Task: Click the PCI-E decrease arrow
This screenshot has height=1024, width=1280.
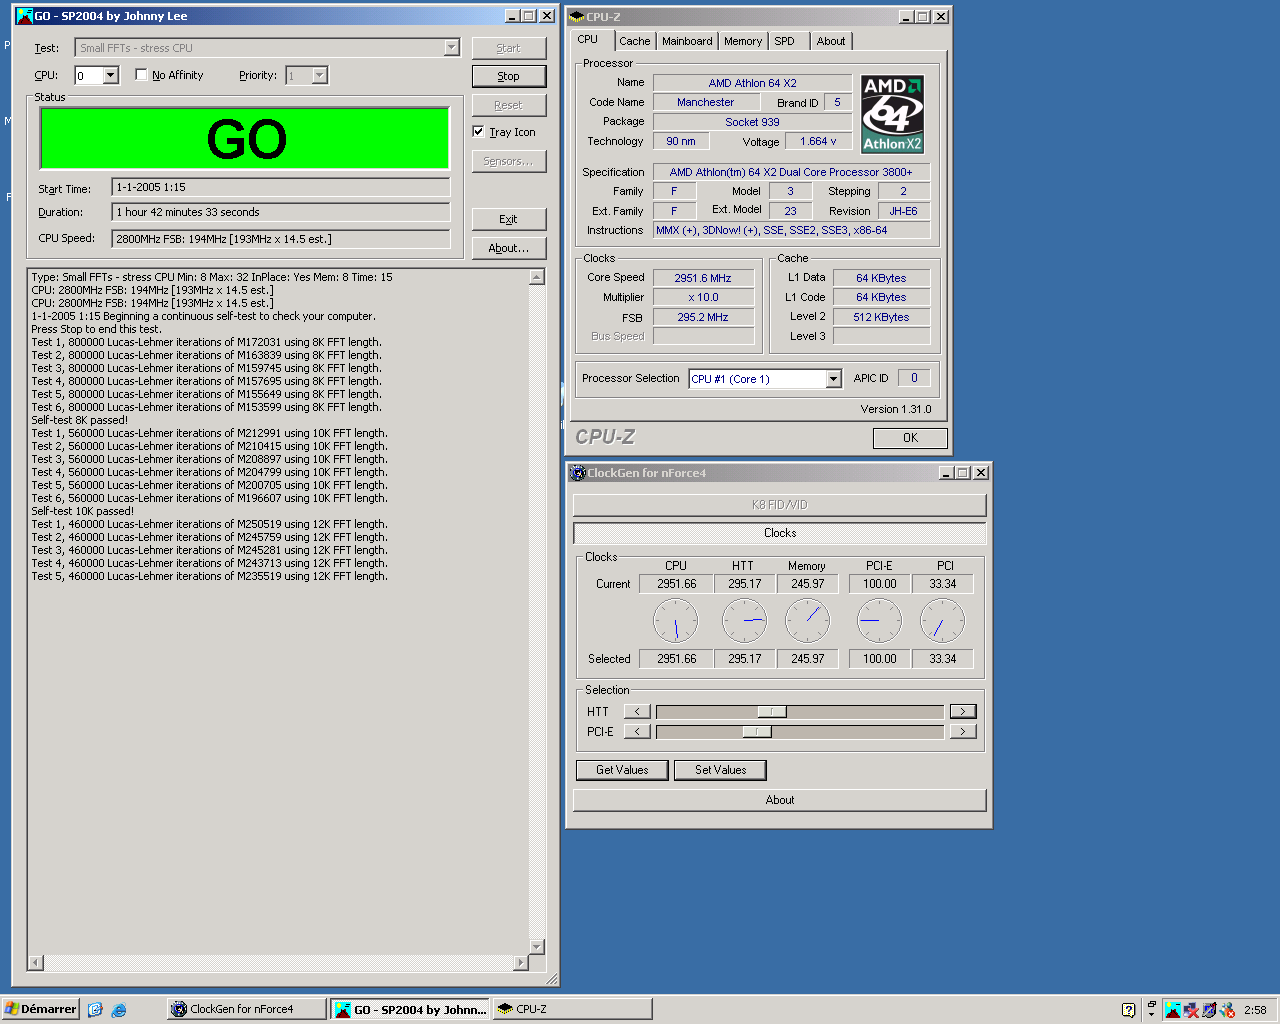Action: click(x=637, y=732)
